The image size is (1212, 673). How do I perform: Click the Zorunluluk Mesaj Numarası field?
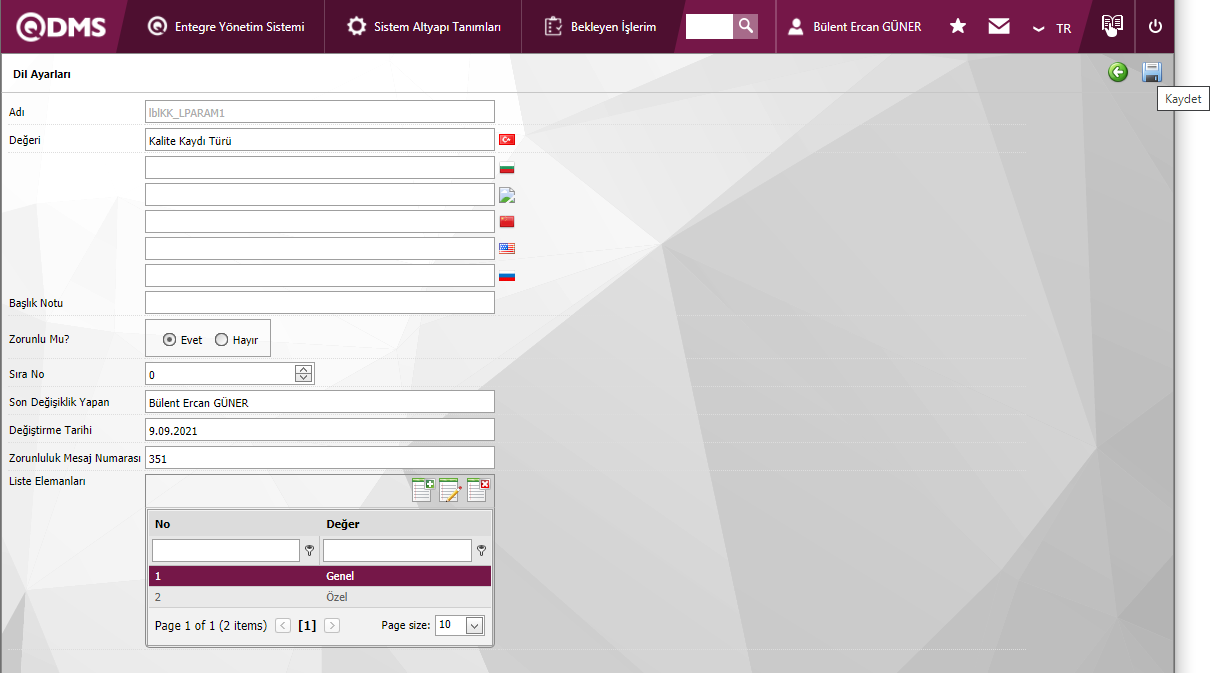(320, 458)
